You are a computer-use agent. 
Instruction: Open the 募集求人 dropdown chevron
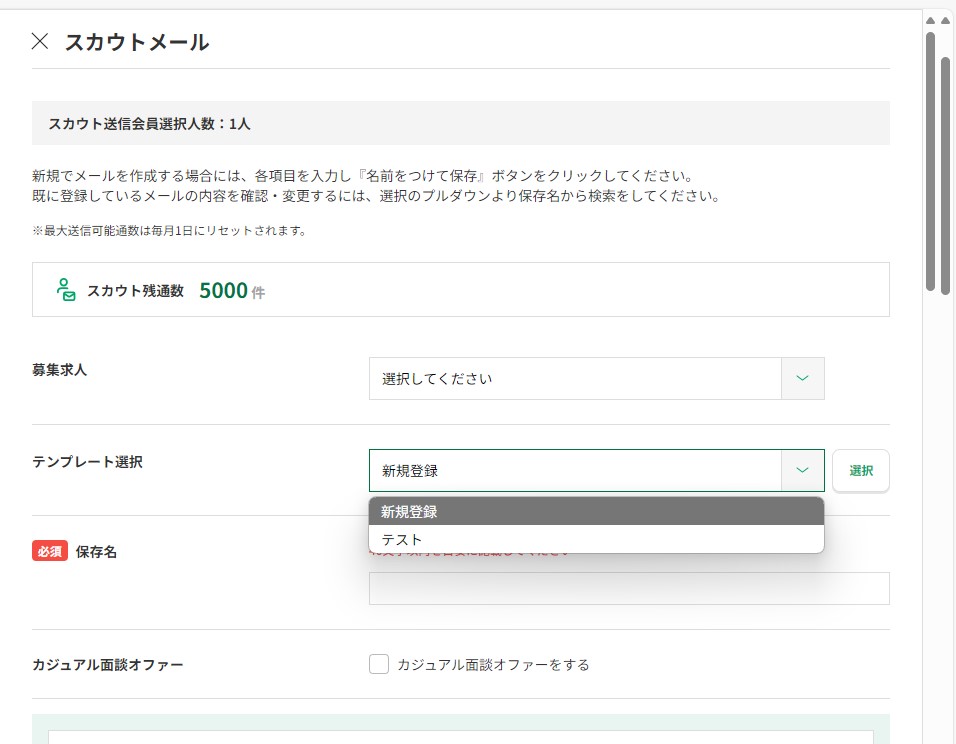[x=802, y=379]
